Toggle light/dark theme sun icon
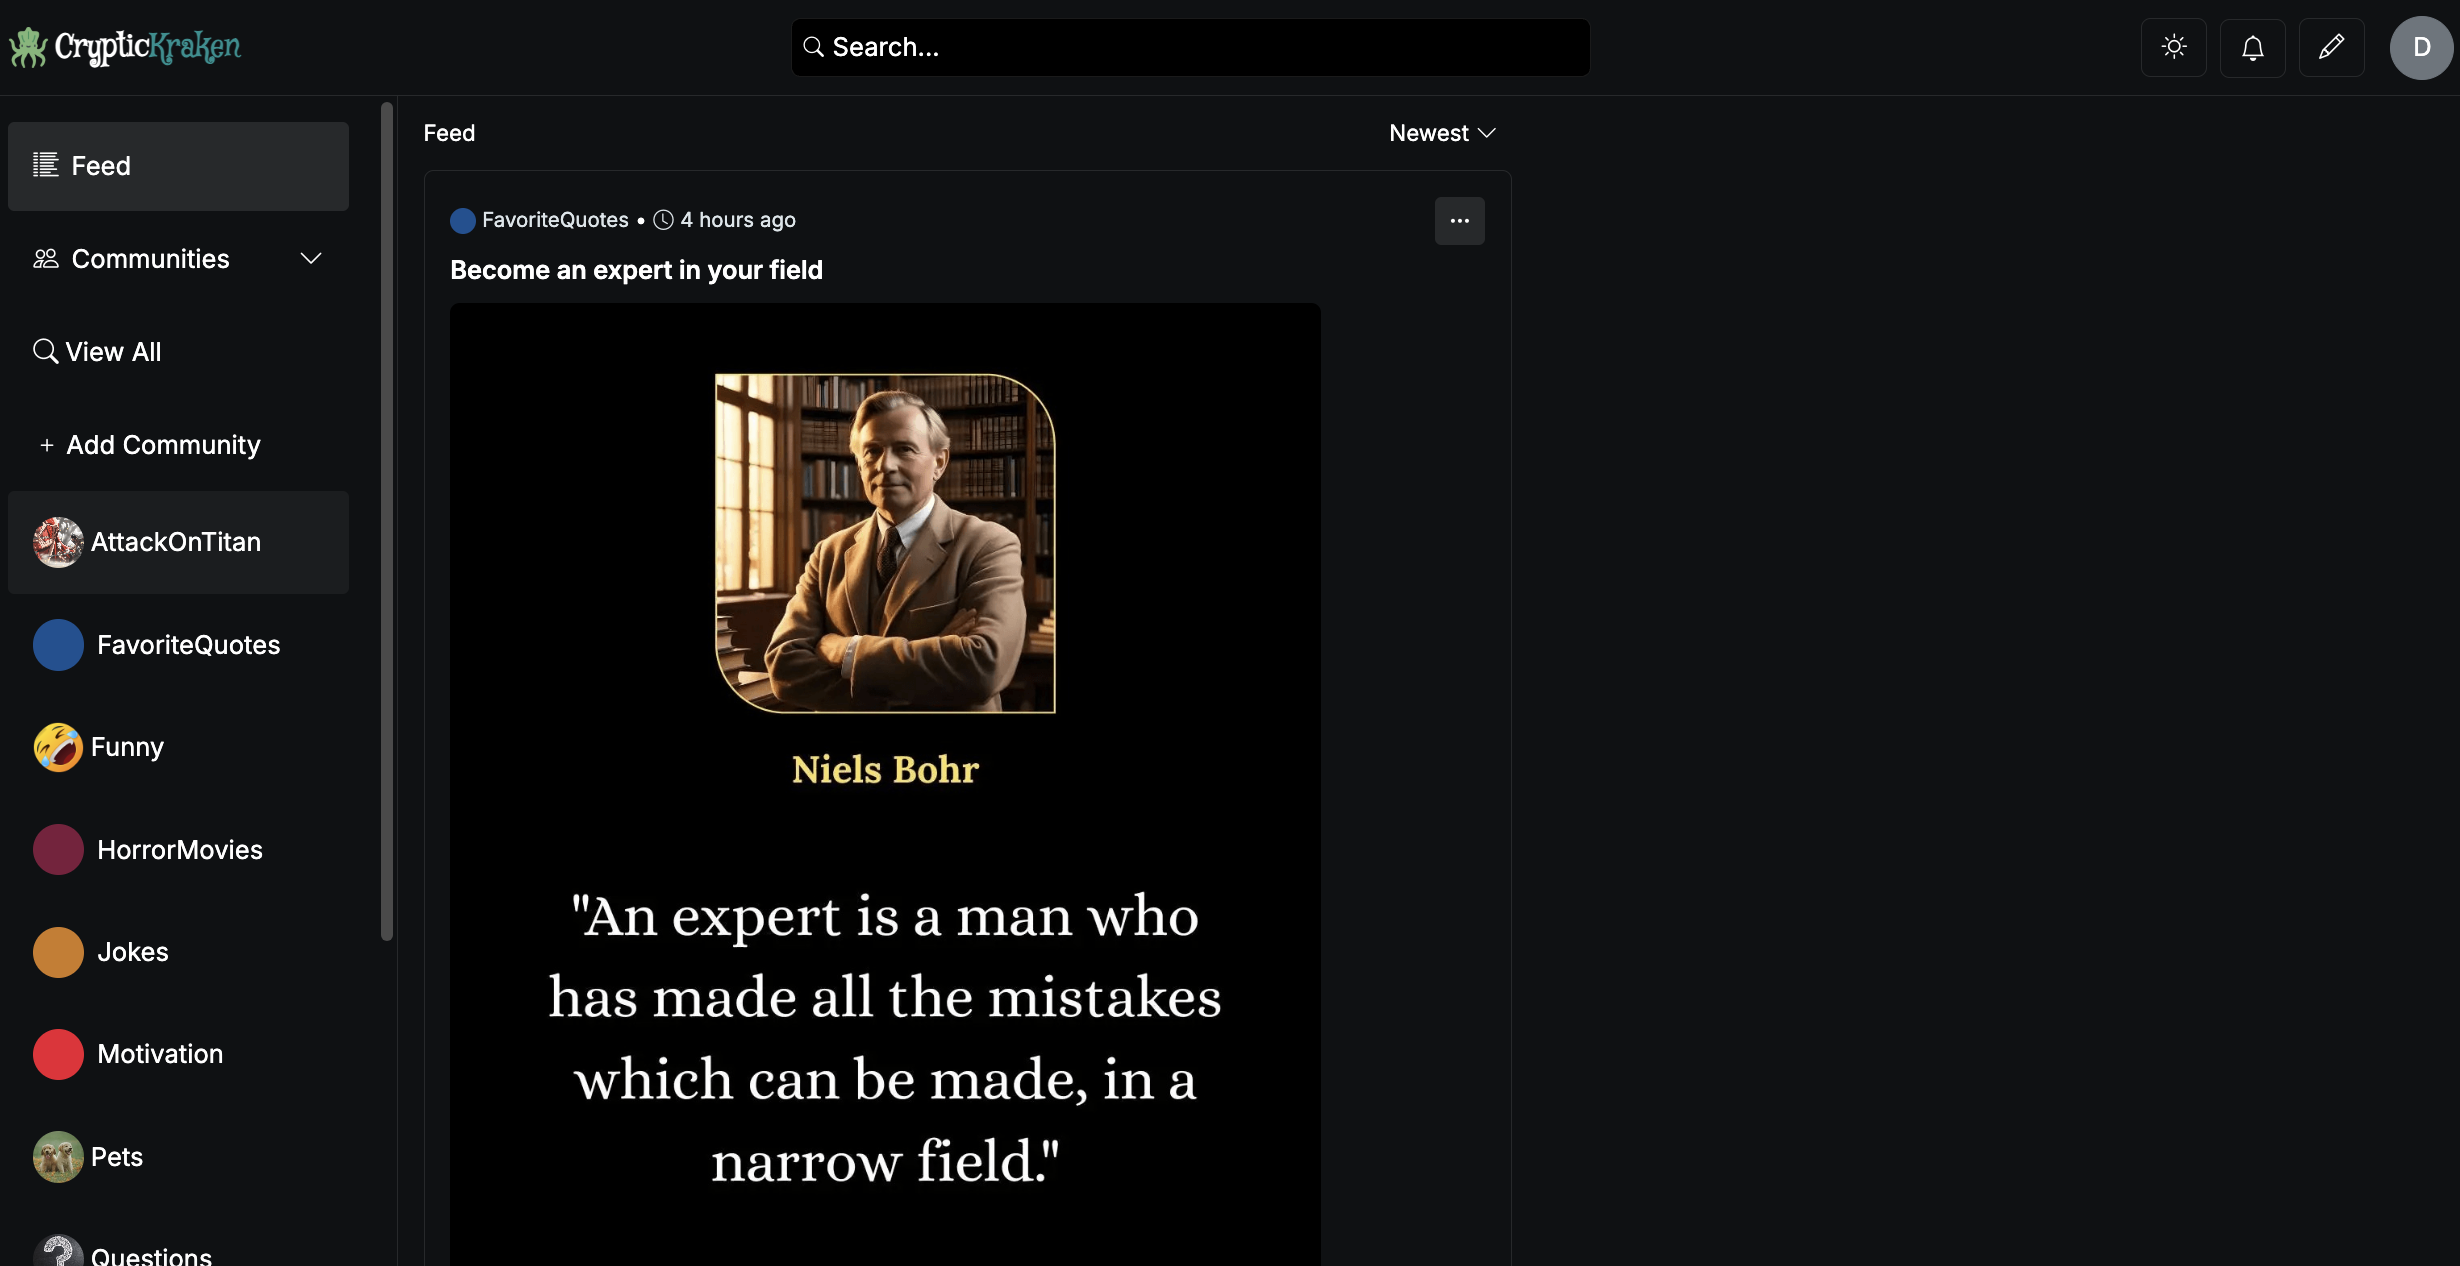The height and width of the screenshot is (1266, 2460). click(x=2173, y=47)
